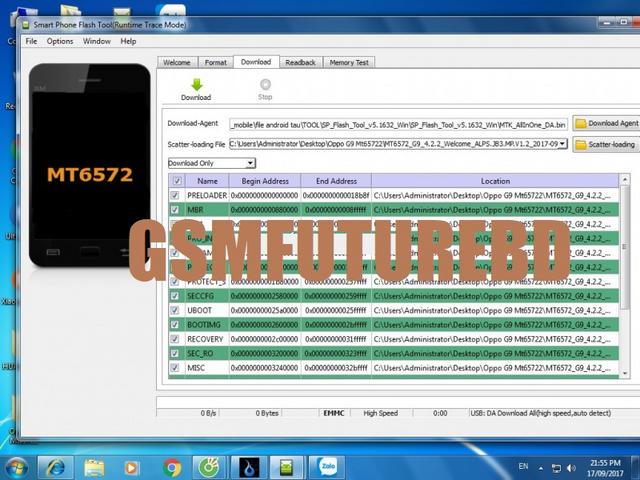Open the Help menu

pos(128,41)
